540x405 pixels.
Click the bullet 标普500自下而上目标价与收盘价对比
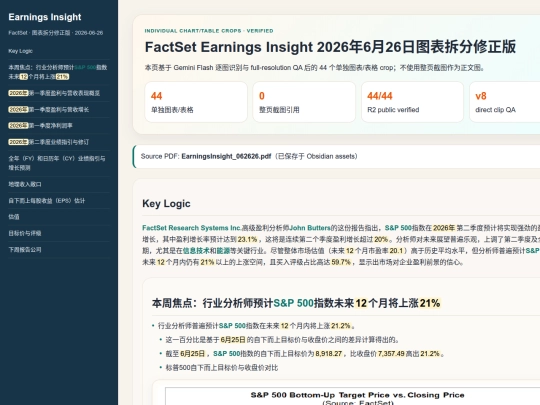(222, 368)
